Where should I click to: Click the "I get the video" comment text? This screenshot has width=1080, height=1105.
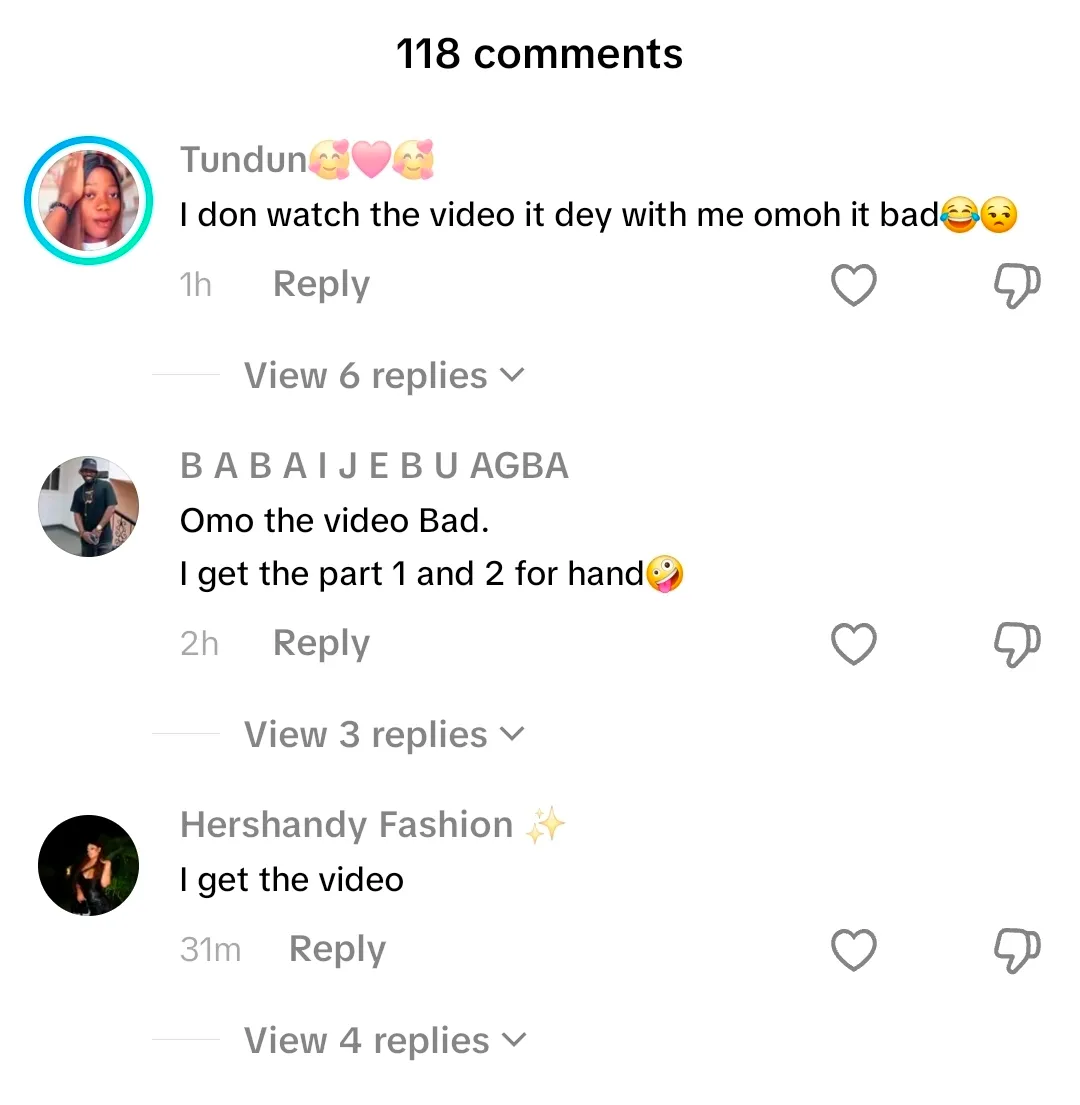292,880
